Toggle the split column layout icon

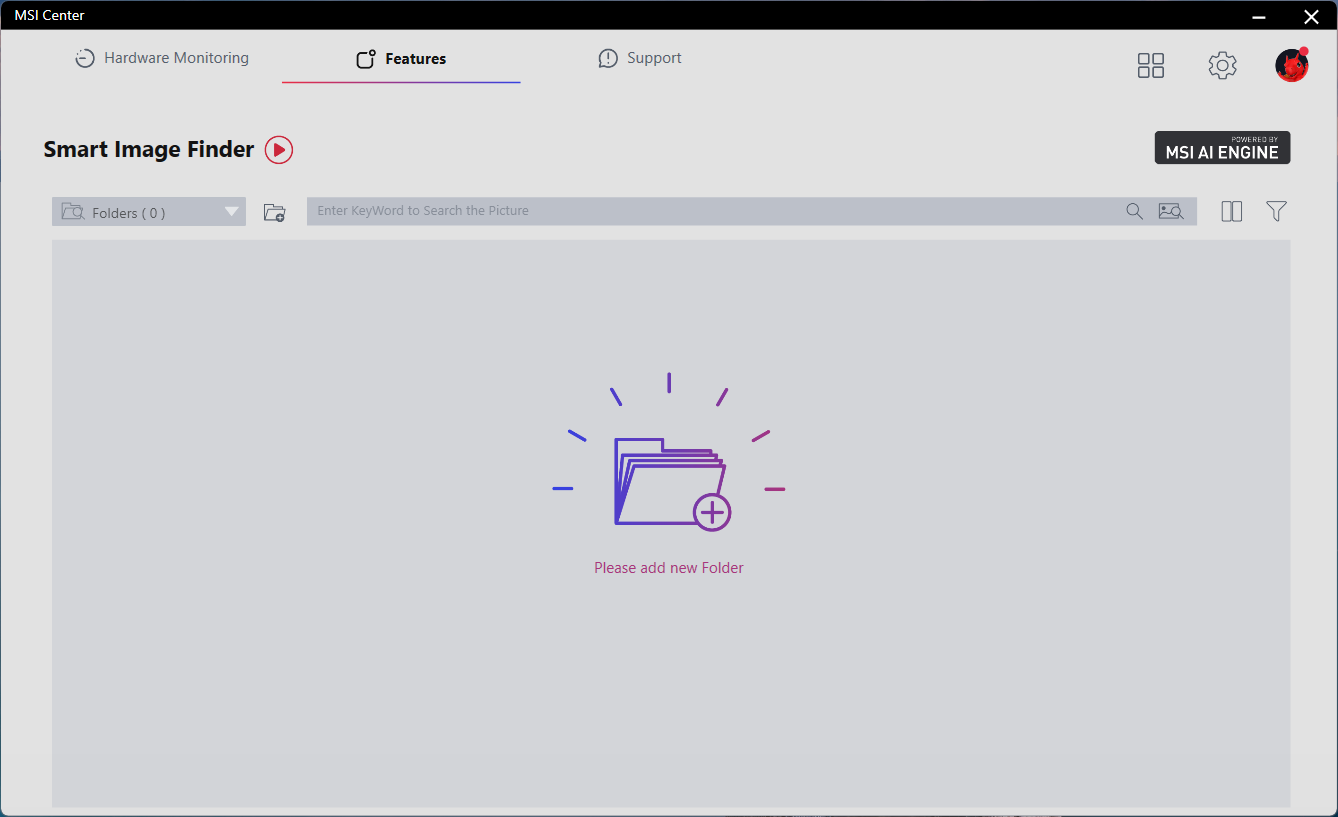click(x=1231, y=211)
